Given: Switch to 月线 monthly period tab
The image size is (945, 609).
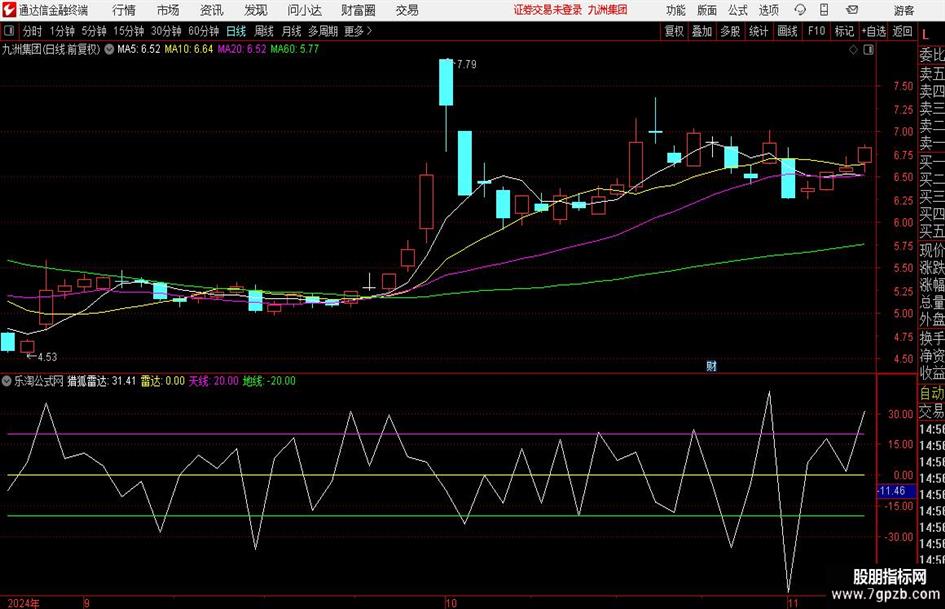Looking at the screenshot, I should click(x=291, y=31).
